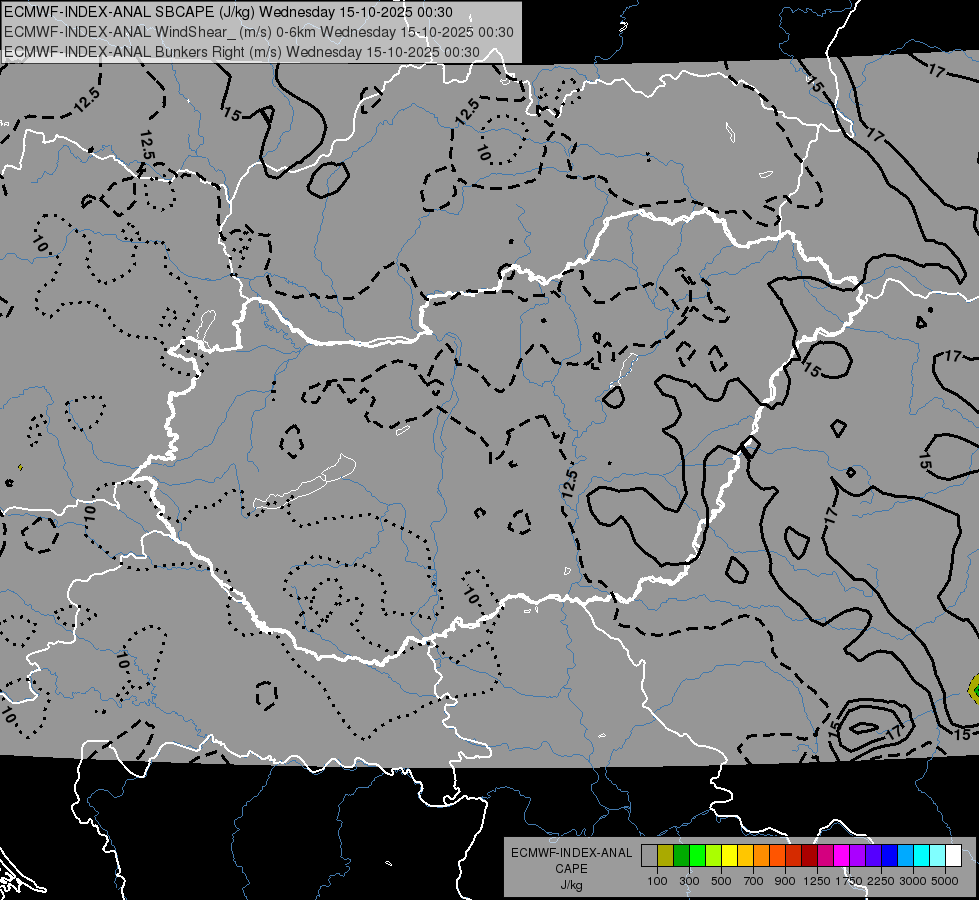Click the 100 legend scale label
Image resolution: width=979 pixels, height=900 pixels.
click(x=657, y=881)
